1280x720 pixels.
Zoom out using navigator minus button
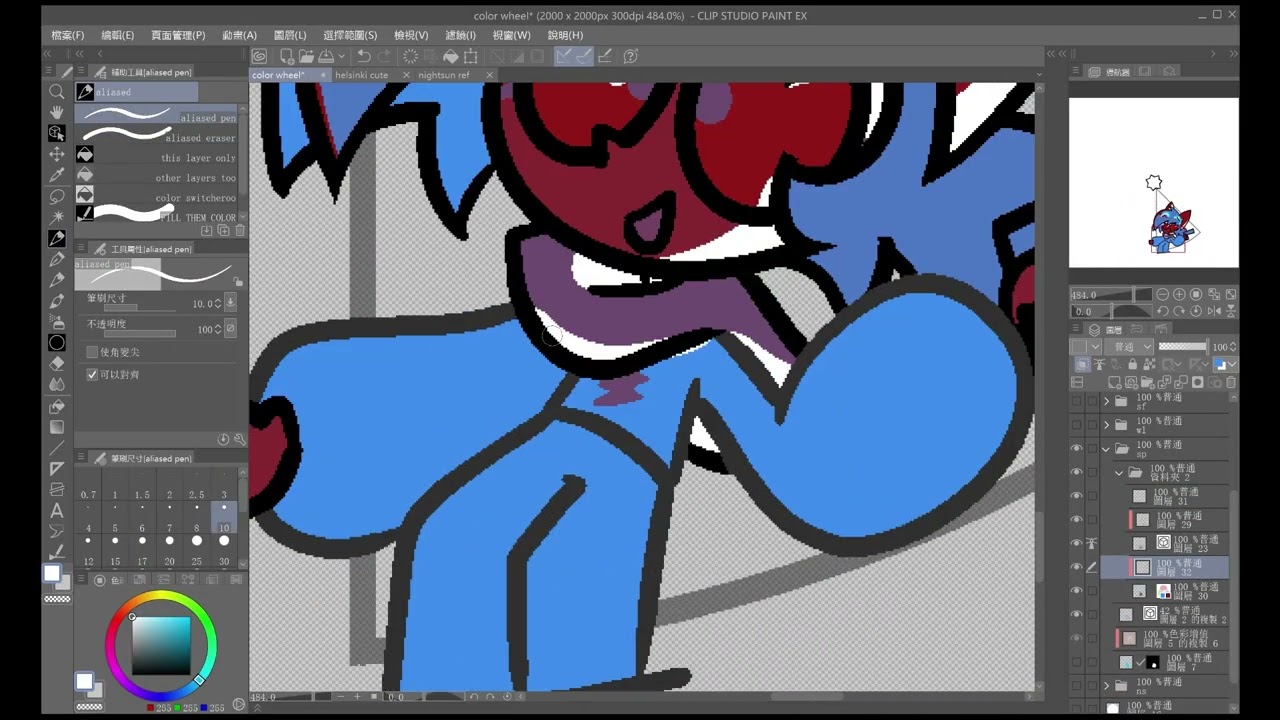[x=1163, y=295]
